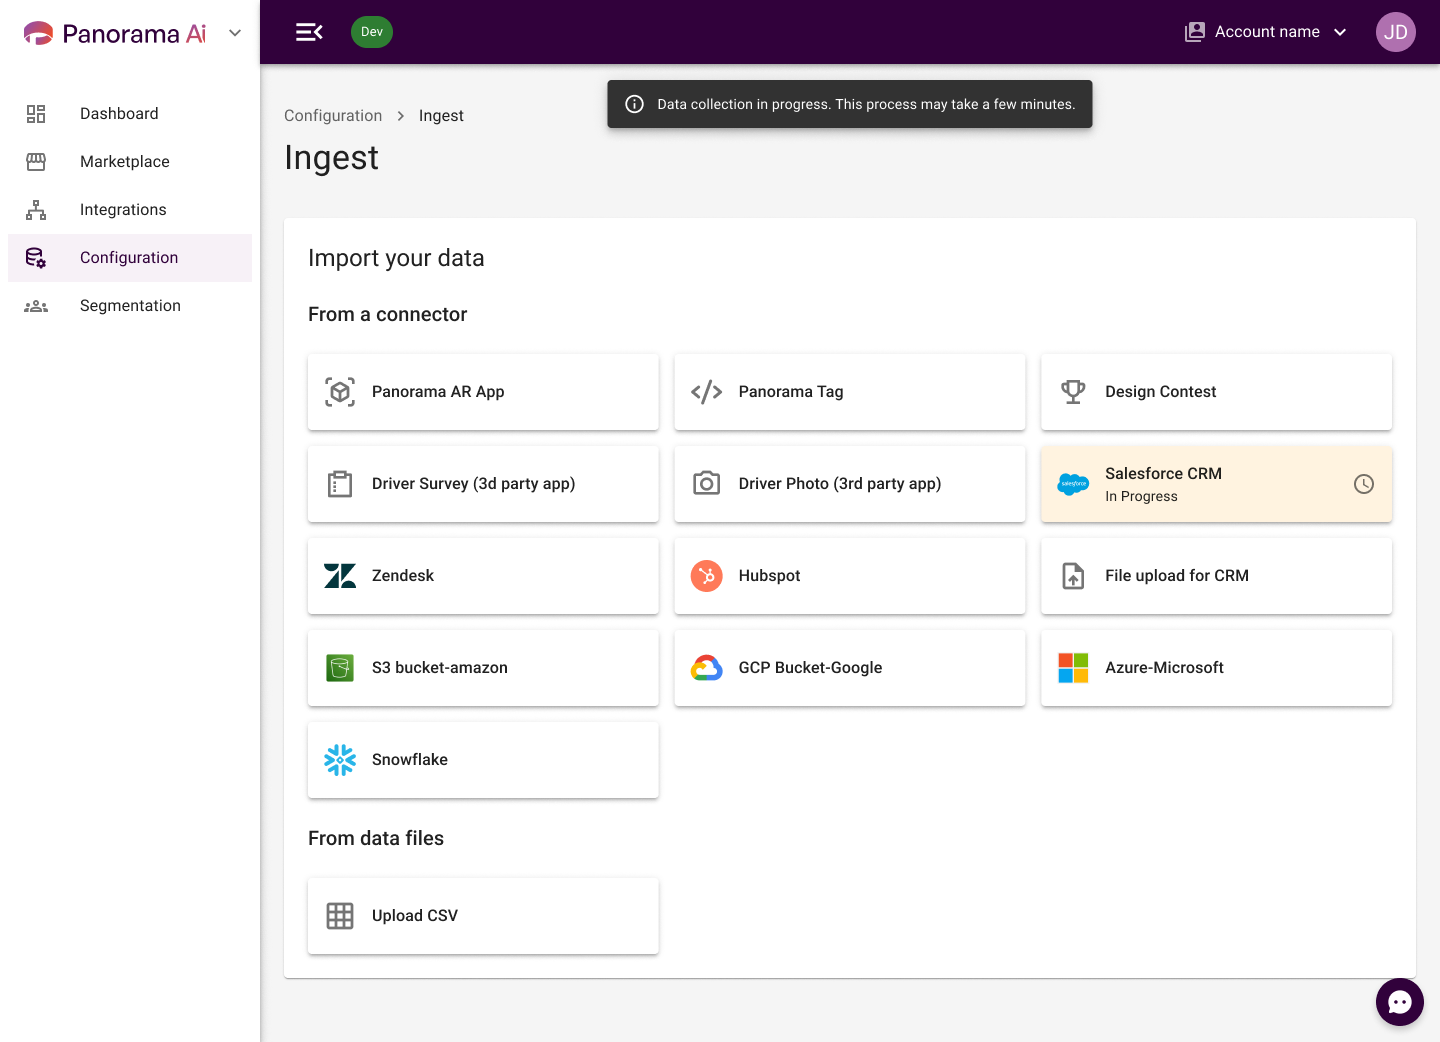Go to Dashboard in the sidebar
The image size is (1440, 1042).
[130, 114]
